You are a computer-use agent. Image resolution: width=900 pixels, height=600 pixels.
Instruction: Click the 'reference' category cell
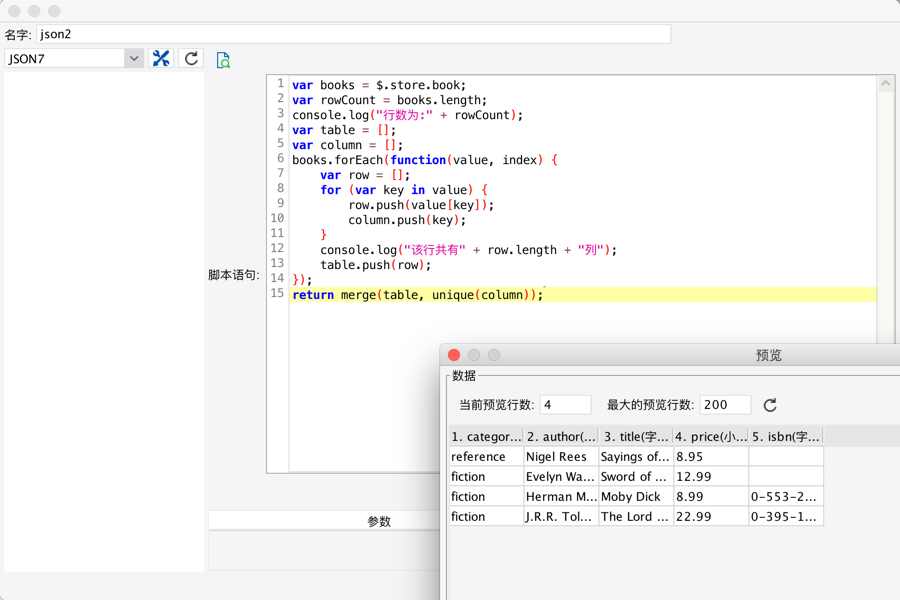(x=486, y=456)
